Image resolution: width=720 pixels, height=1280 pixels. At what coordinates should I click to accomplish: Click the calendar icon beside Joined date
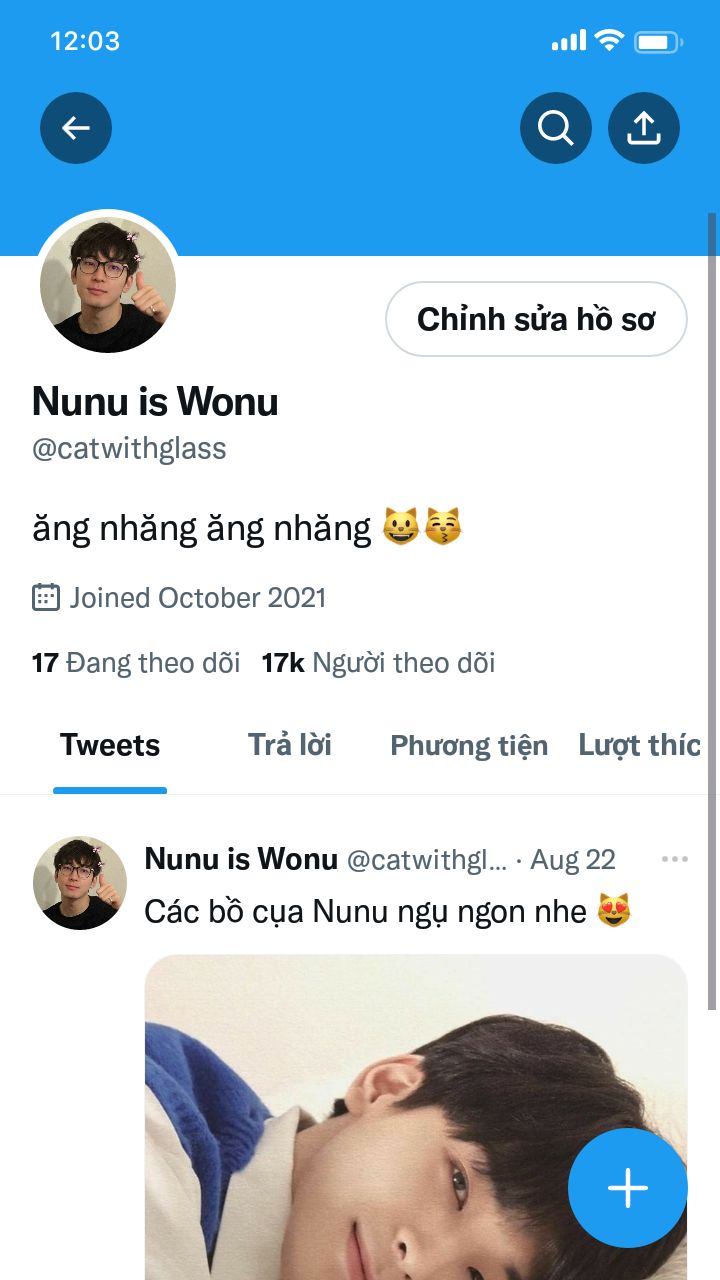(46, 598)
